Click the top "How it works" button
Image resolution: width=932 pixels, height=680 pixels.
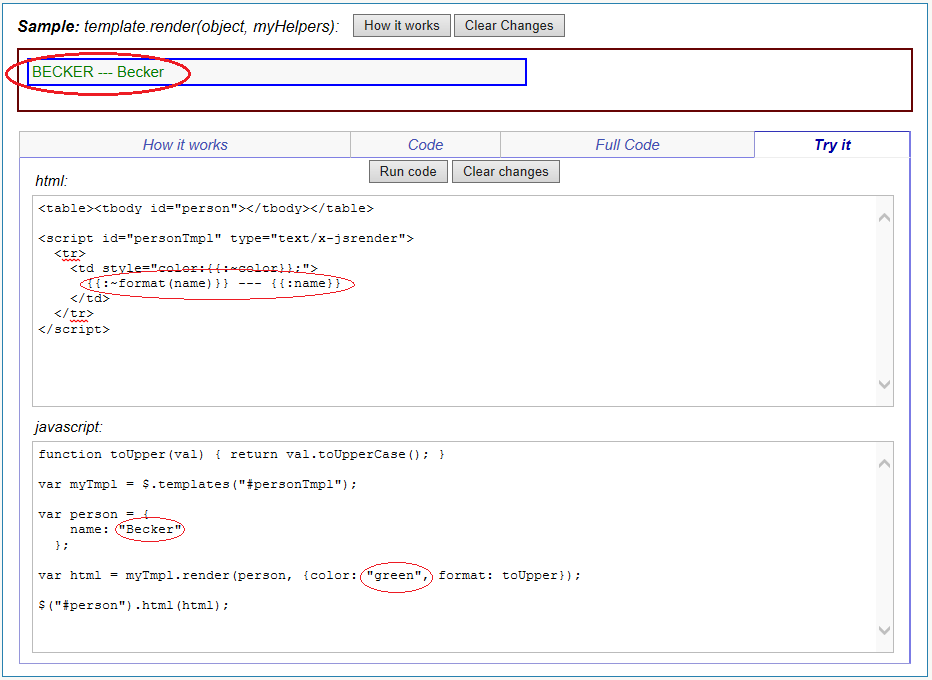point(401,26)
